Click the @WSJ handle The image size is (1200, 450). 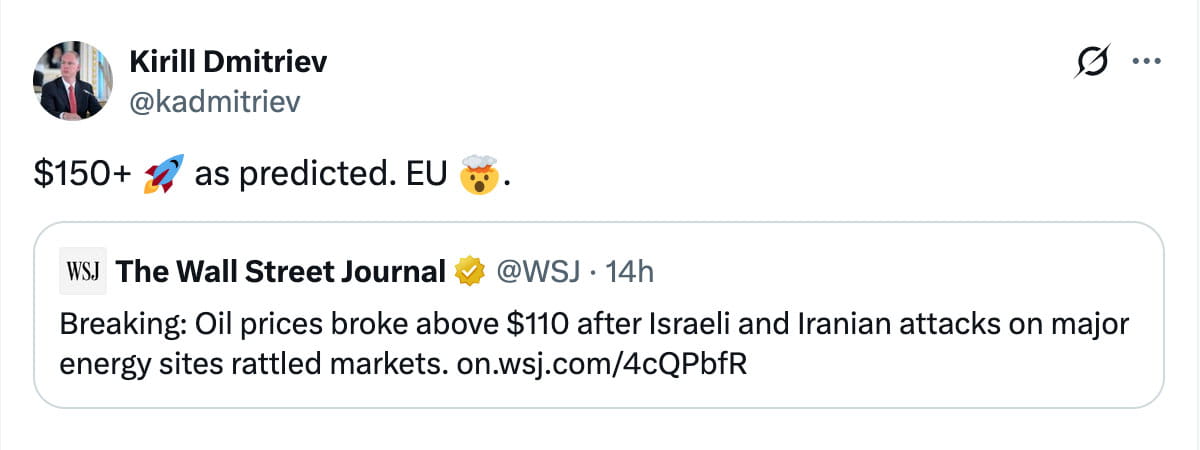[523, 271]
